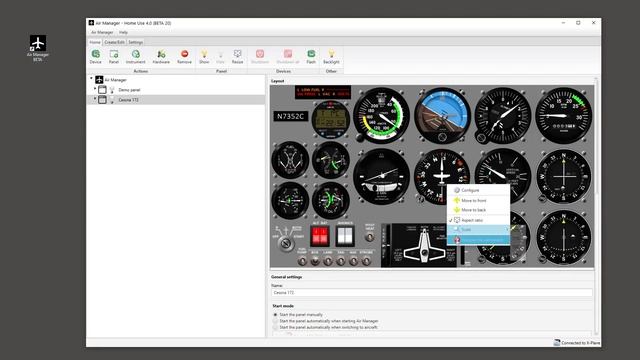640x360 pixels.
Task: Open Air Manager BETA desktop shortcut
Action: coord(38,48)
